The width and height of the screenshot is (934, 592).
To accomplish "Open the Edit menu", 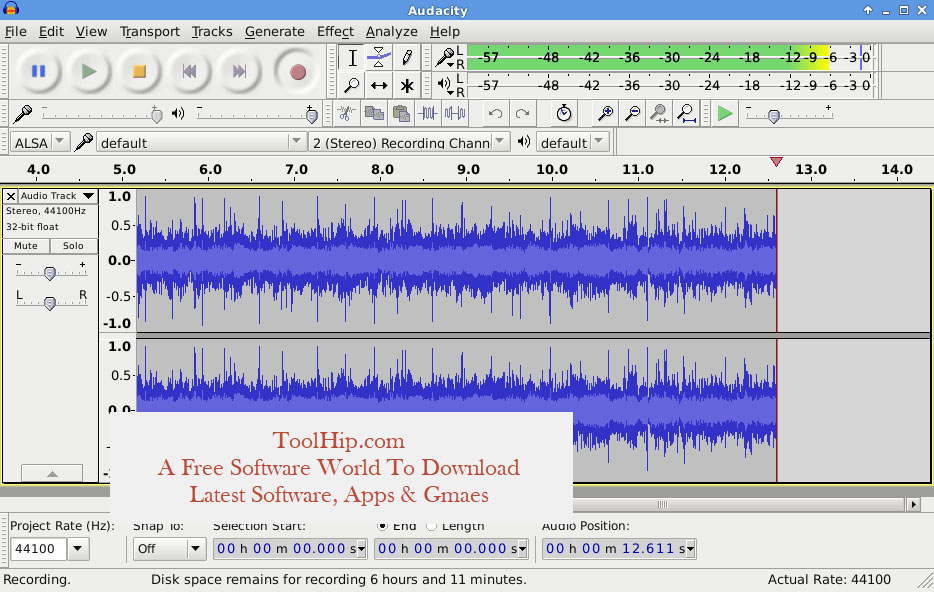I will point(51,32).
